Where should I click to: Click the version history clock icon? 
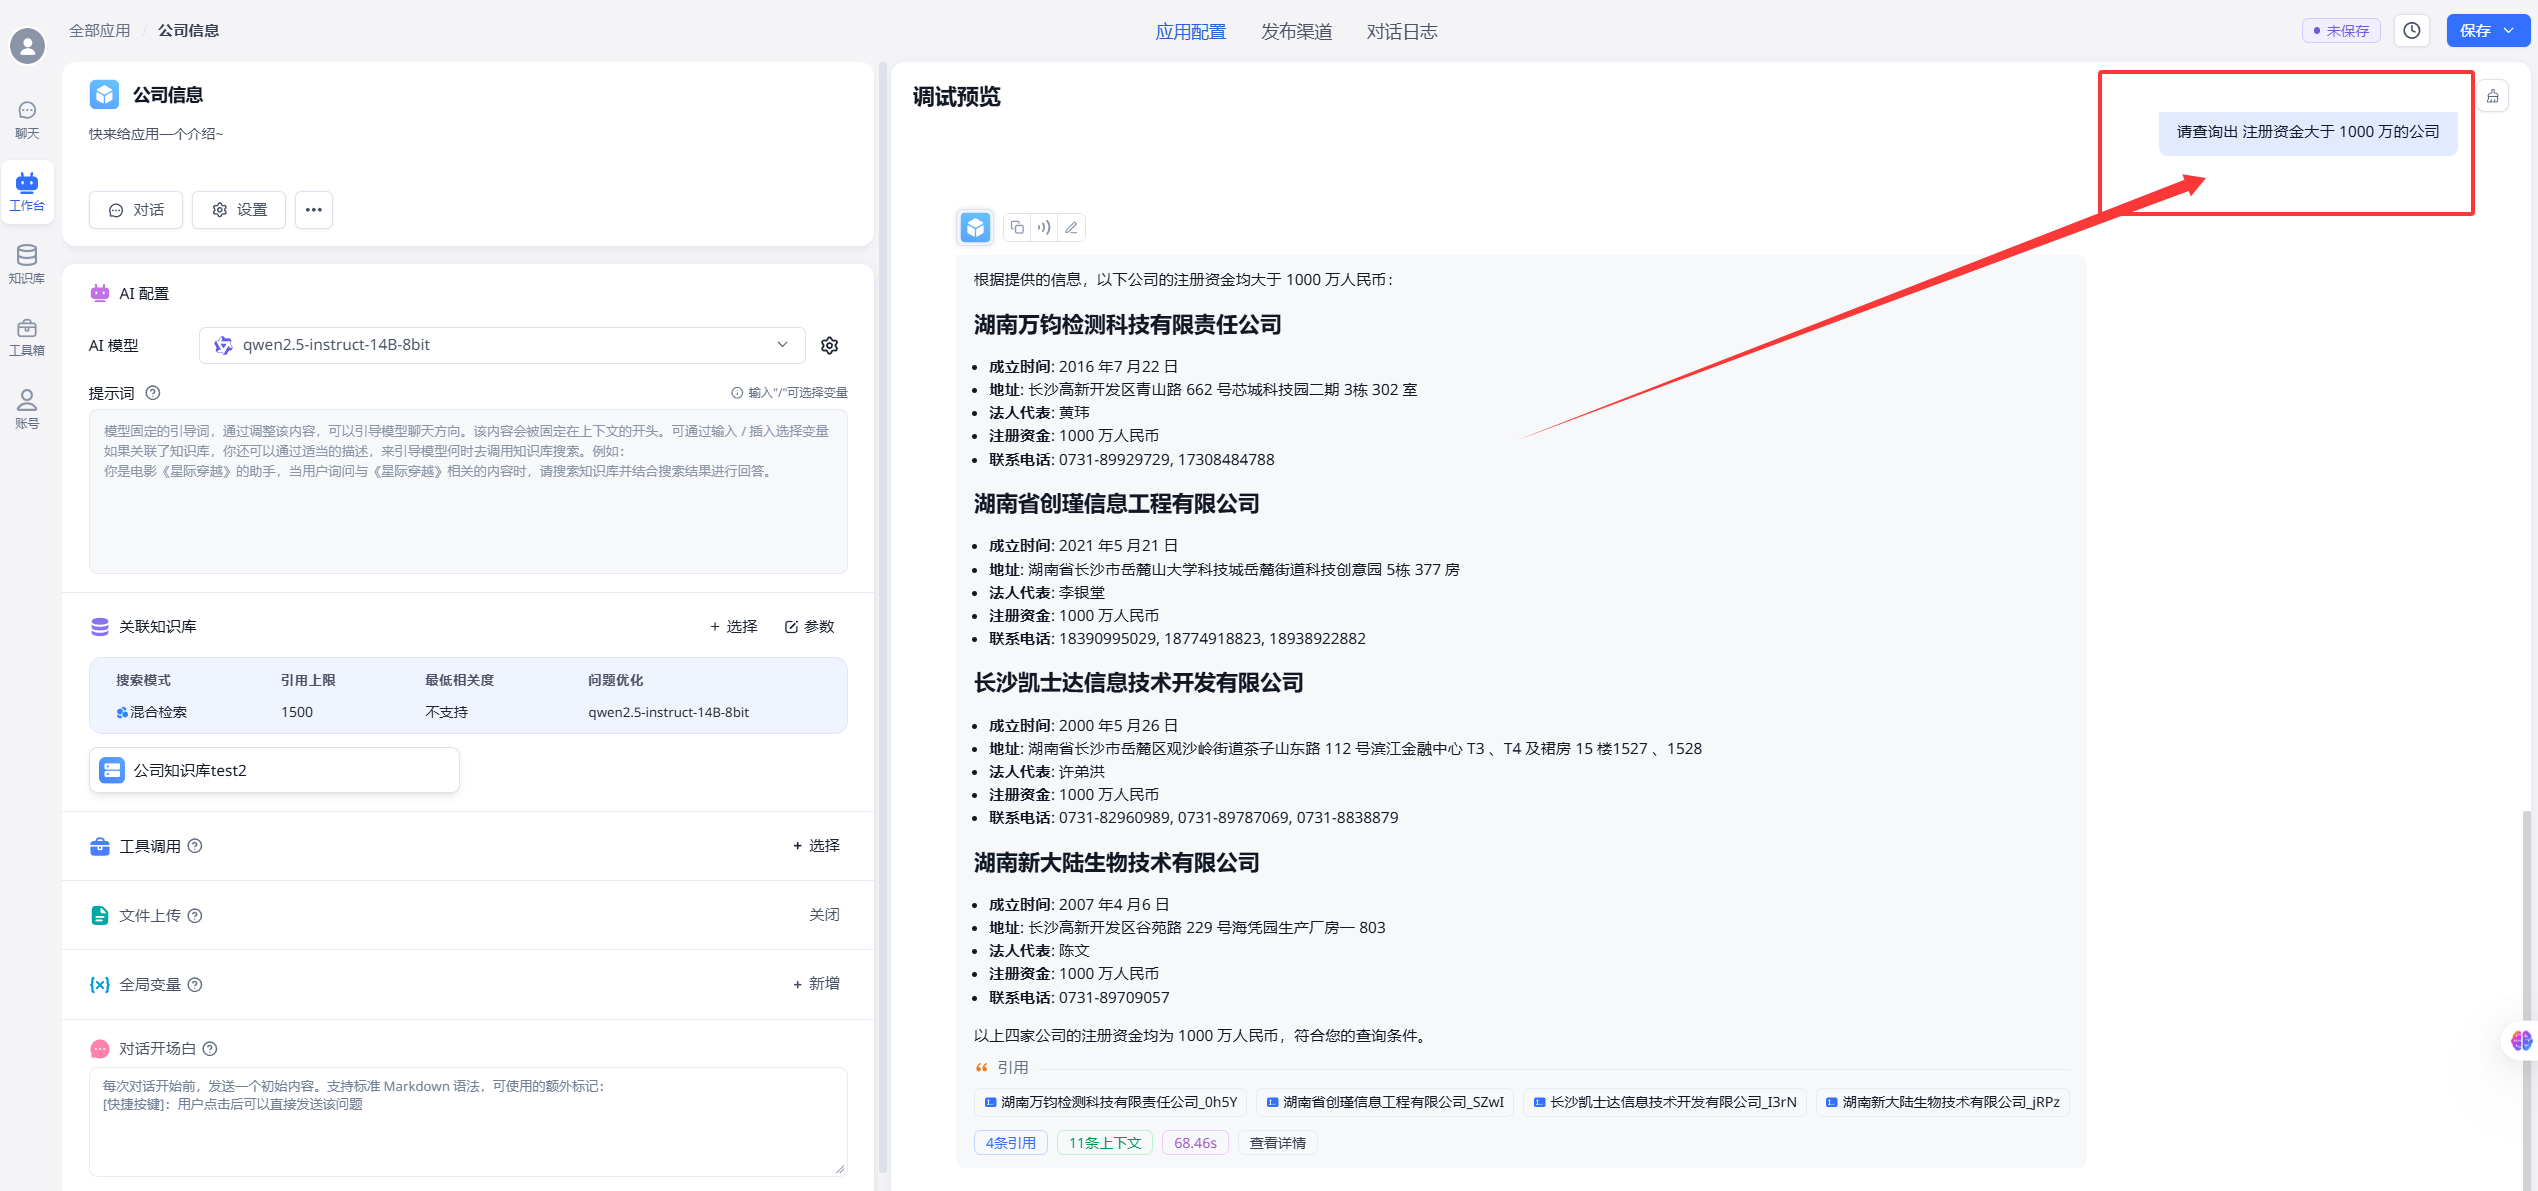coord(2412,31)
